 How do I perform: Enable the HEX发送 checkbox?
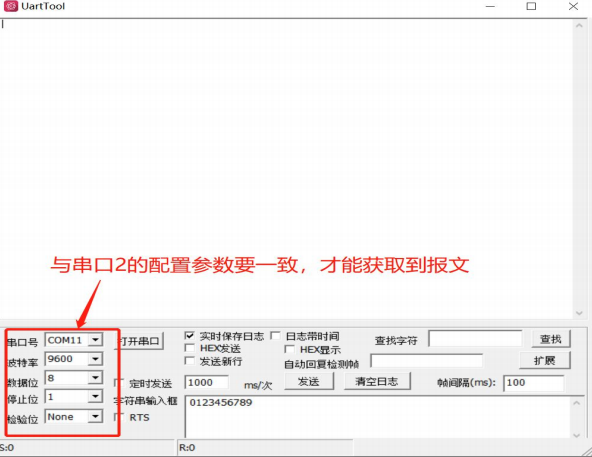190,348
